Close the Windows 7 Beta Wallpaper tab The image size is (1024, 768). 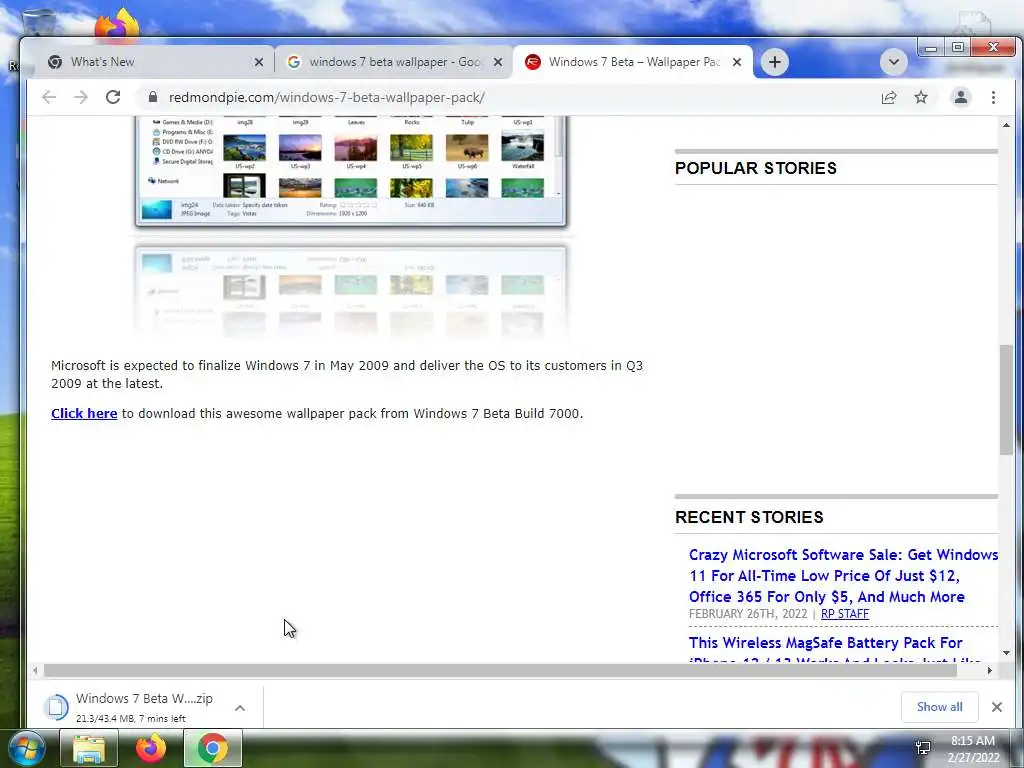pos(737,62)
